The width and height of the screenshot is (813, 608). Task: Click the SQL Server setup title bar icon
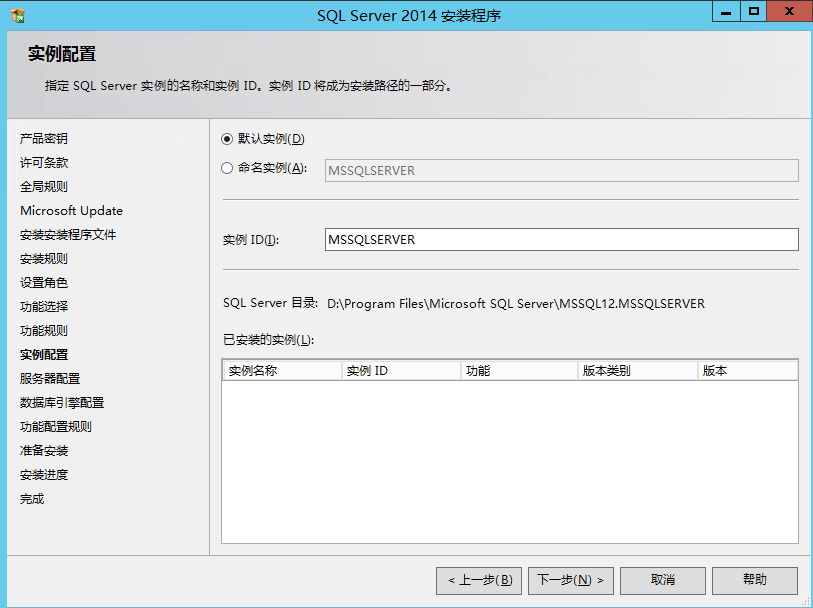pyautogui.click(x=18, y=16)
